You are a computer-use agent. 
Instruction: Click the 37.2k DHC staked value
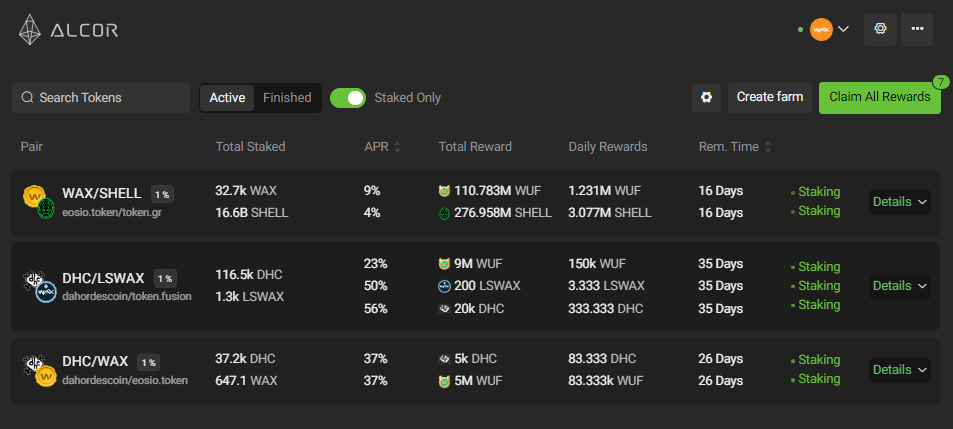click(246, 359)
